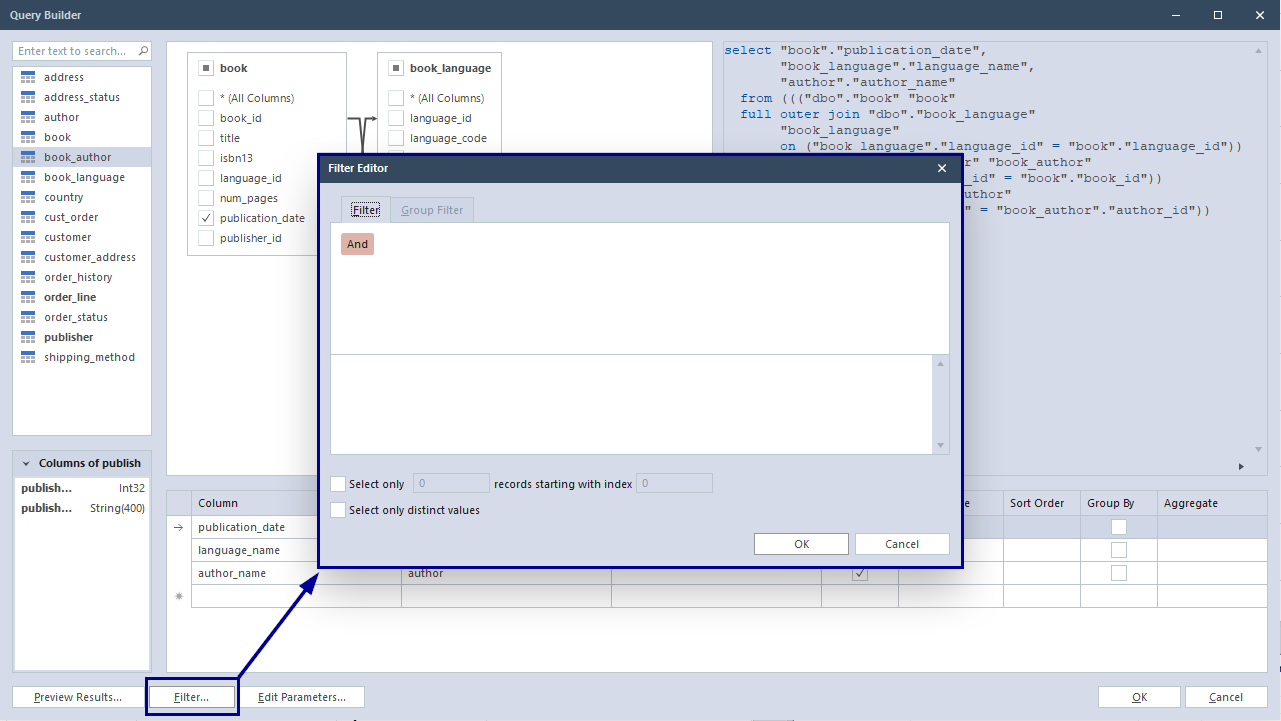The width and height of the screenshot is (1281, 721).
Task: Click the starting index input field
Action: [x=674, y=484]
